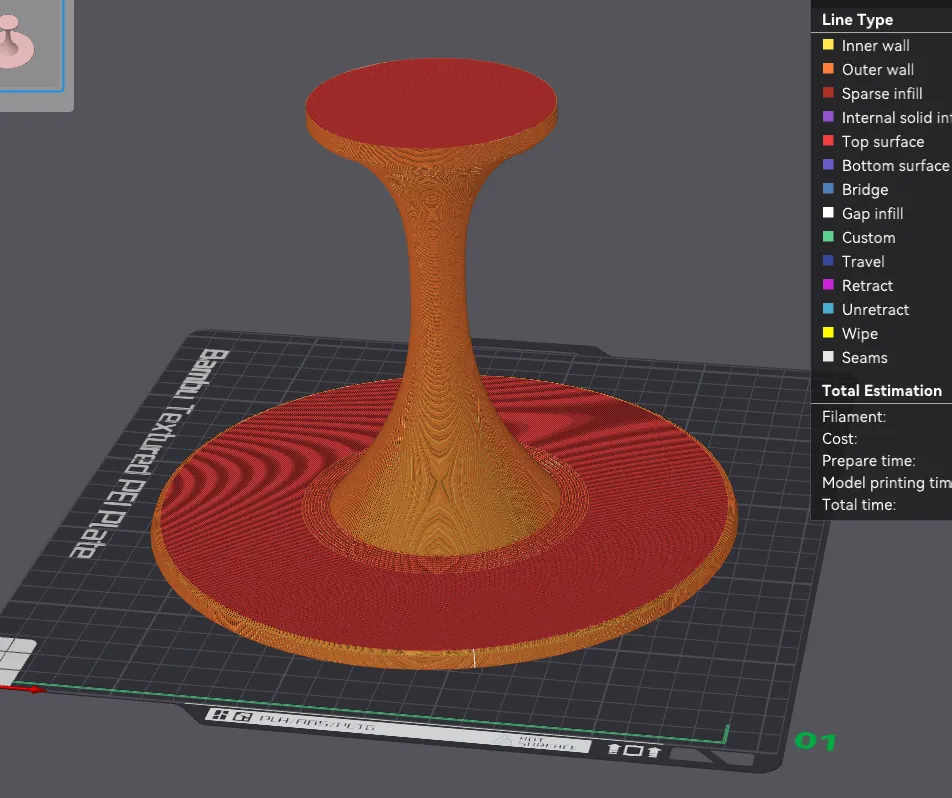Click the Top surface red swatch
This screenshot has height=798, width=952.
click(828, 141)
